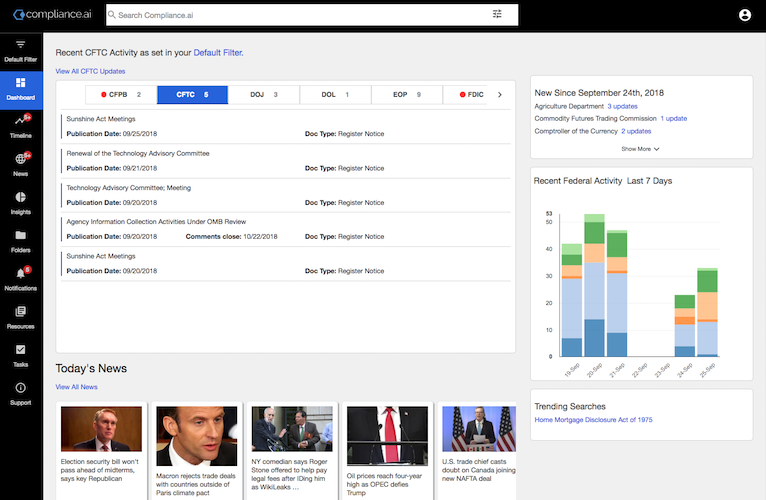Open Commodity Futures 1 update link

[674, 119]
